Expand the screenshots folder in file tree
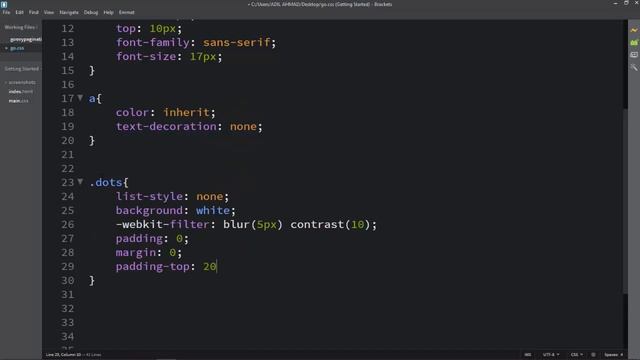The image size is (640, 360). click(20, 82)
